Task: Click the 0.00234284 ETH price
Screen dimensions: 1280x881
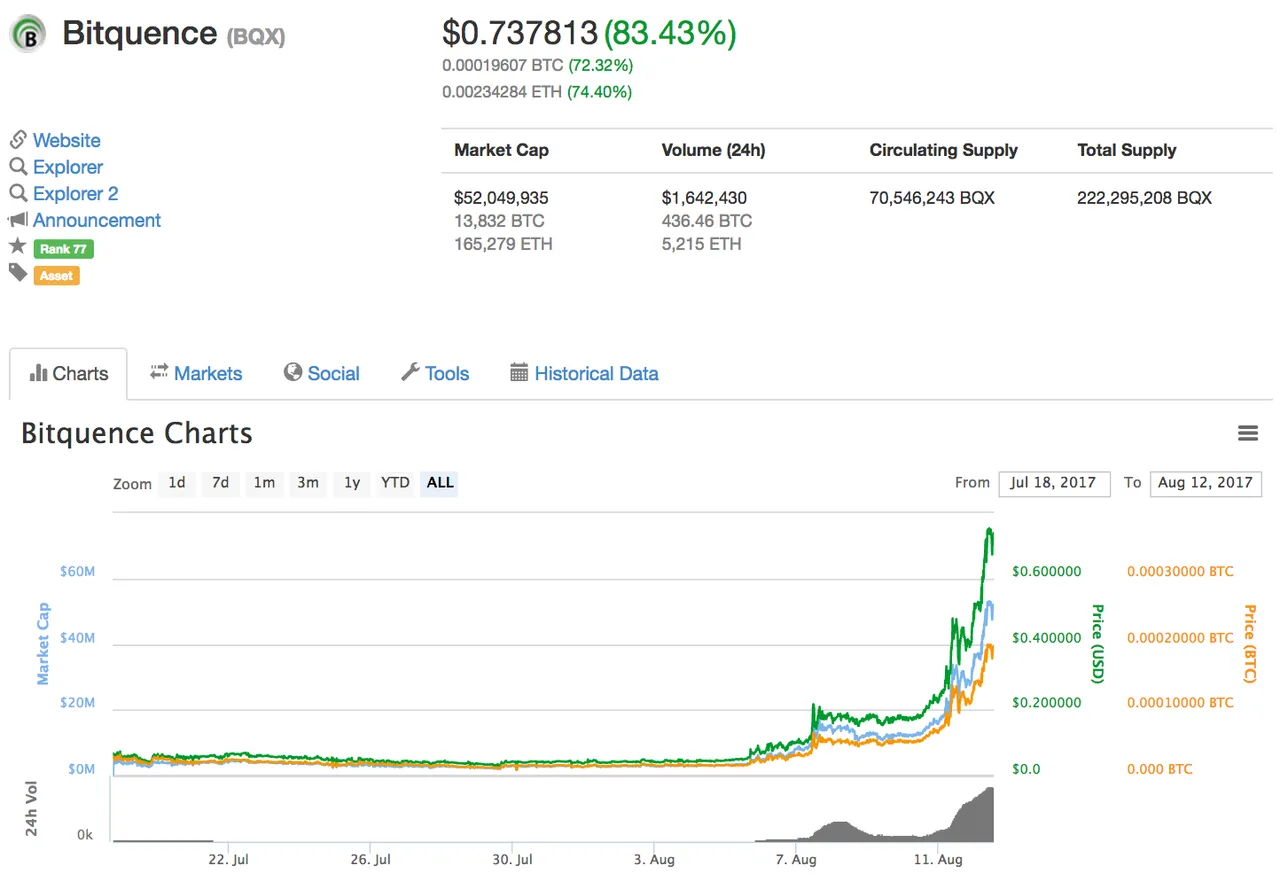Action: [x=503, y=92]
